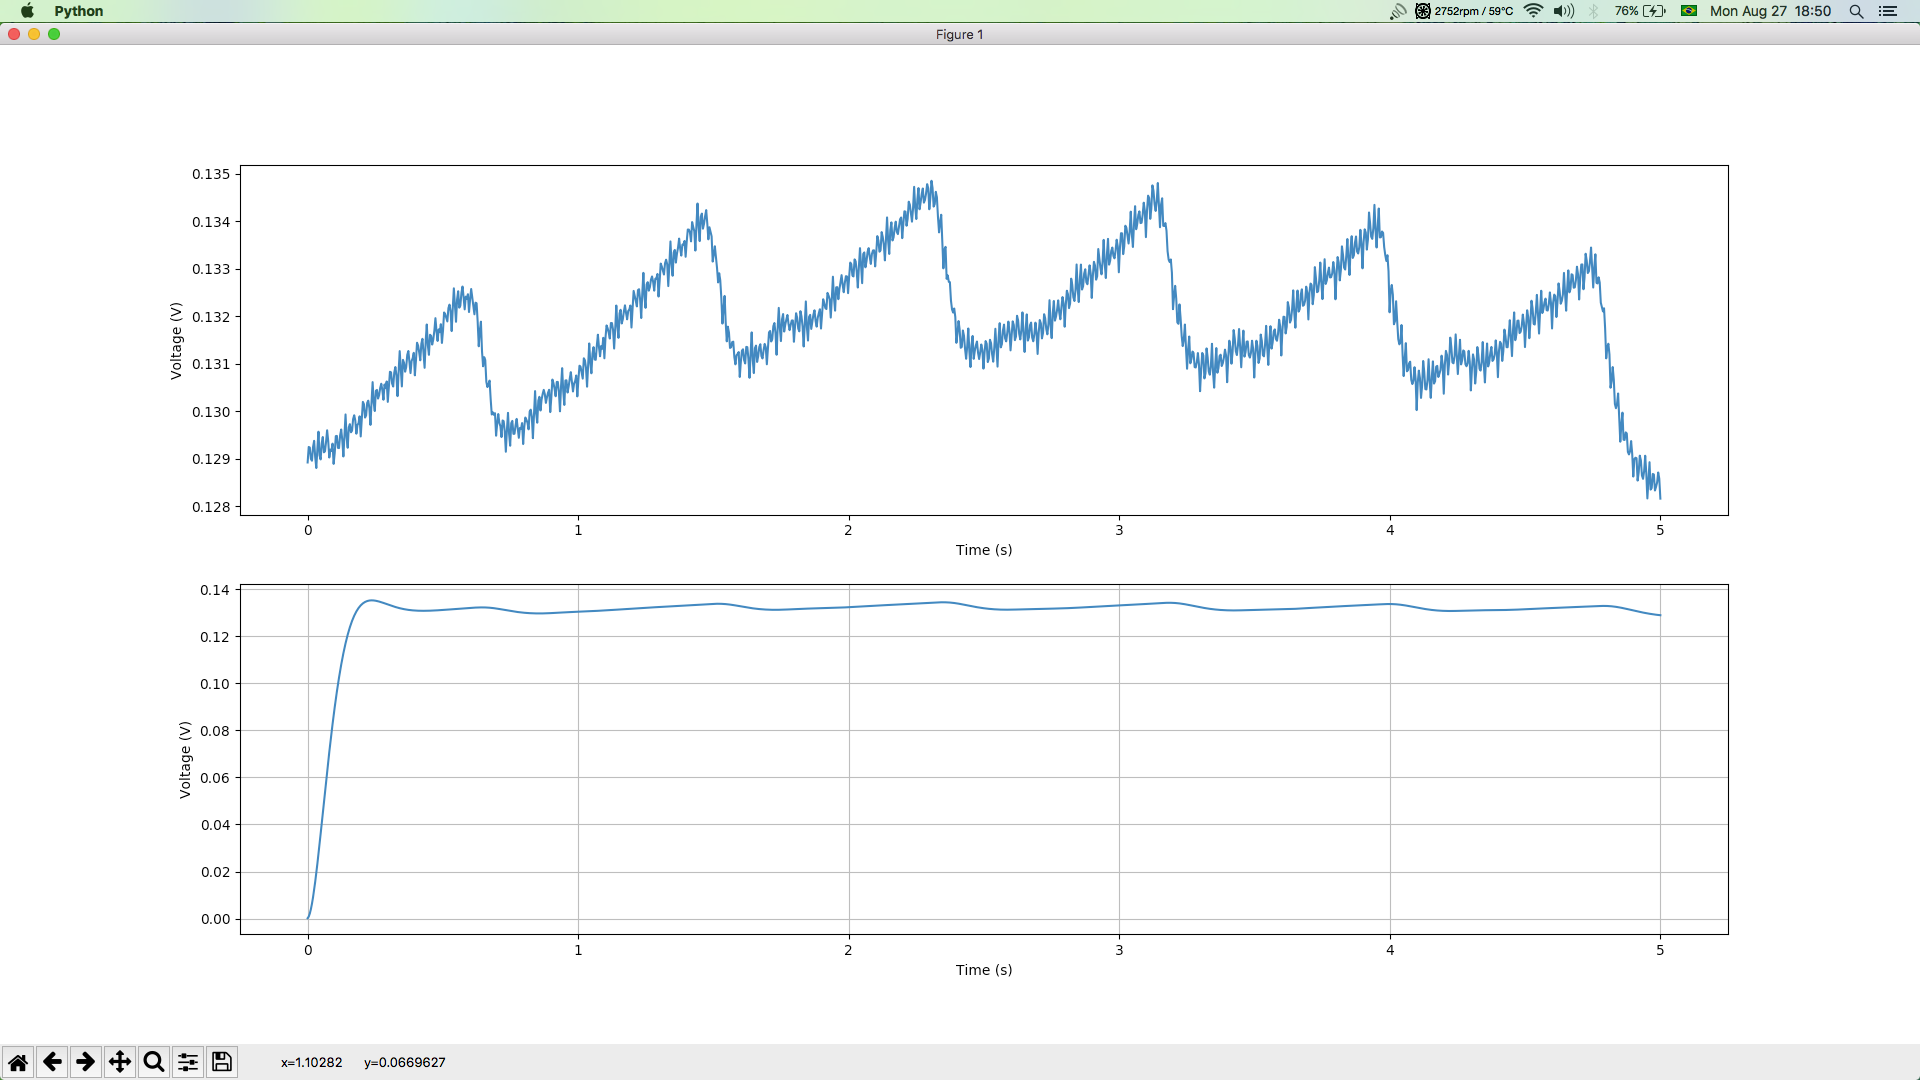Click the 0.08 tick on the bottom plot

(x=215, y=731)
